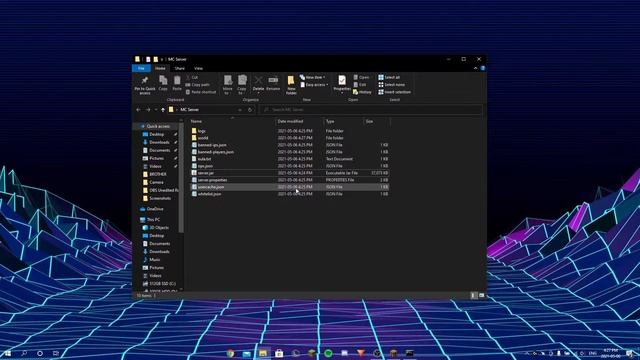This screenshot has width=640, height=360.
Task: Select the banned-players.json file
Action: point(289,152)
